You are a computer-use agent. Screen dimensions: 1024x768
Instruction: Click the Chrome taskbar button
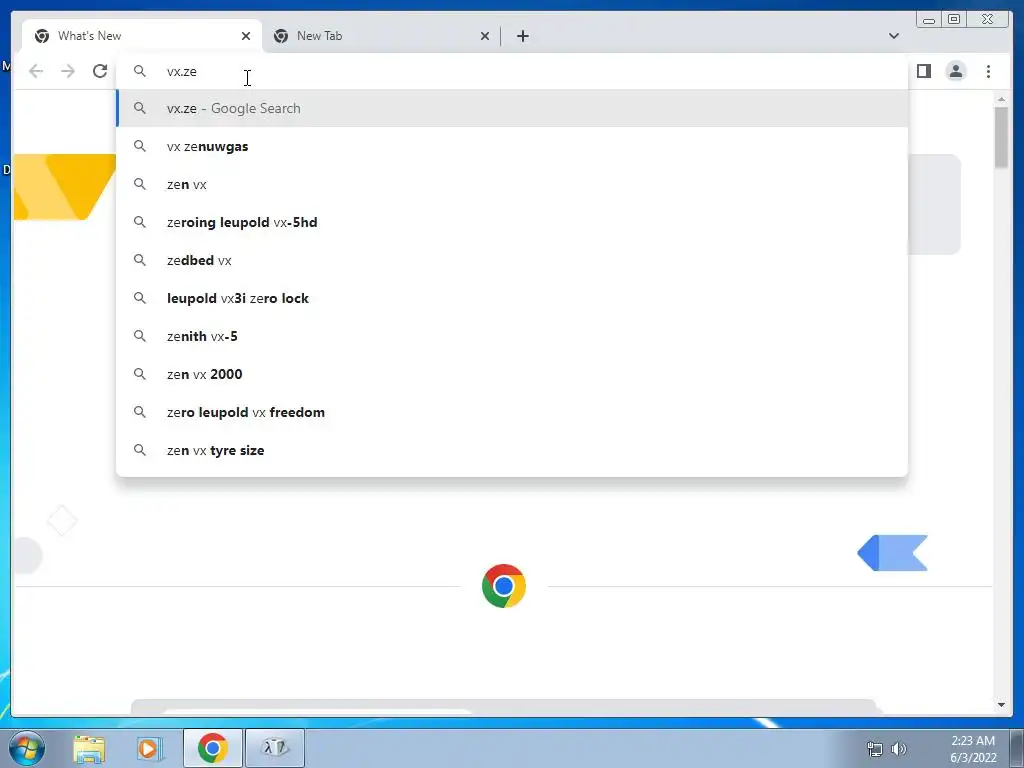(212, 748)
